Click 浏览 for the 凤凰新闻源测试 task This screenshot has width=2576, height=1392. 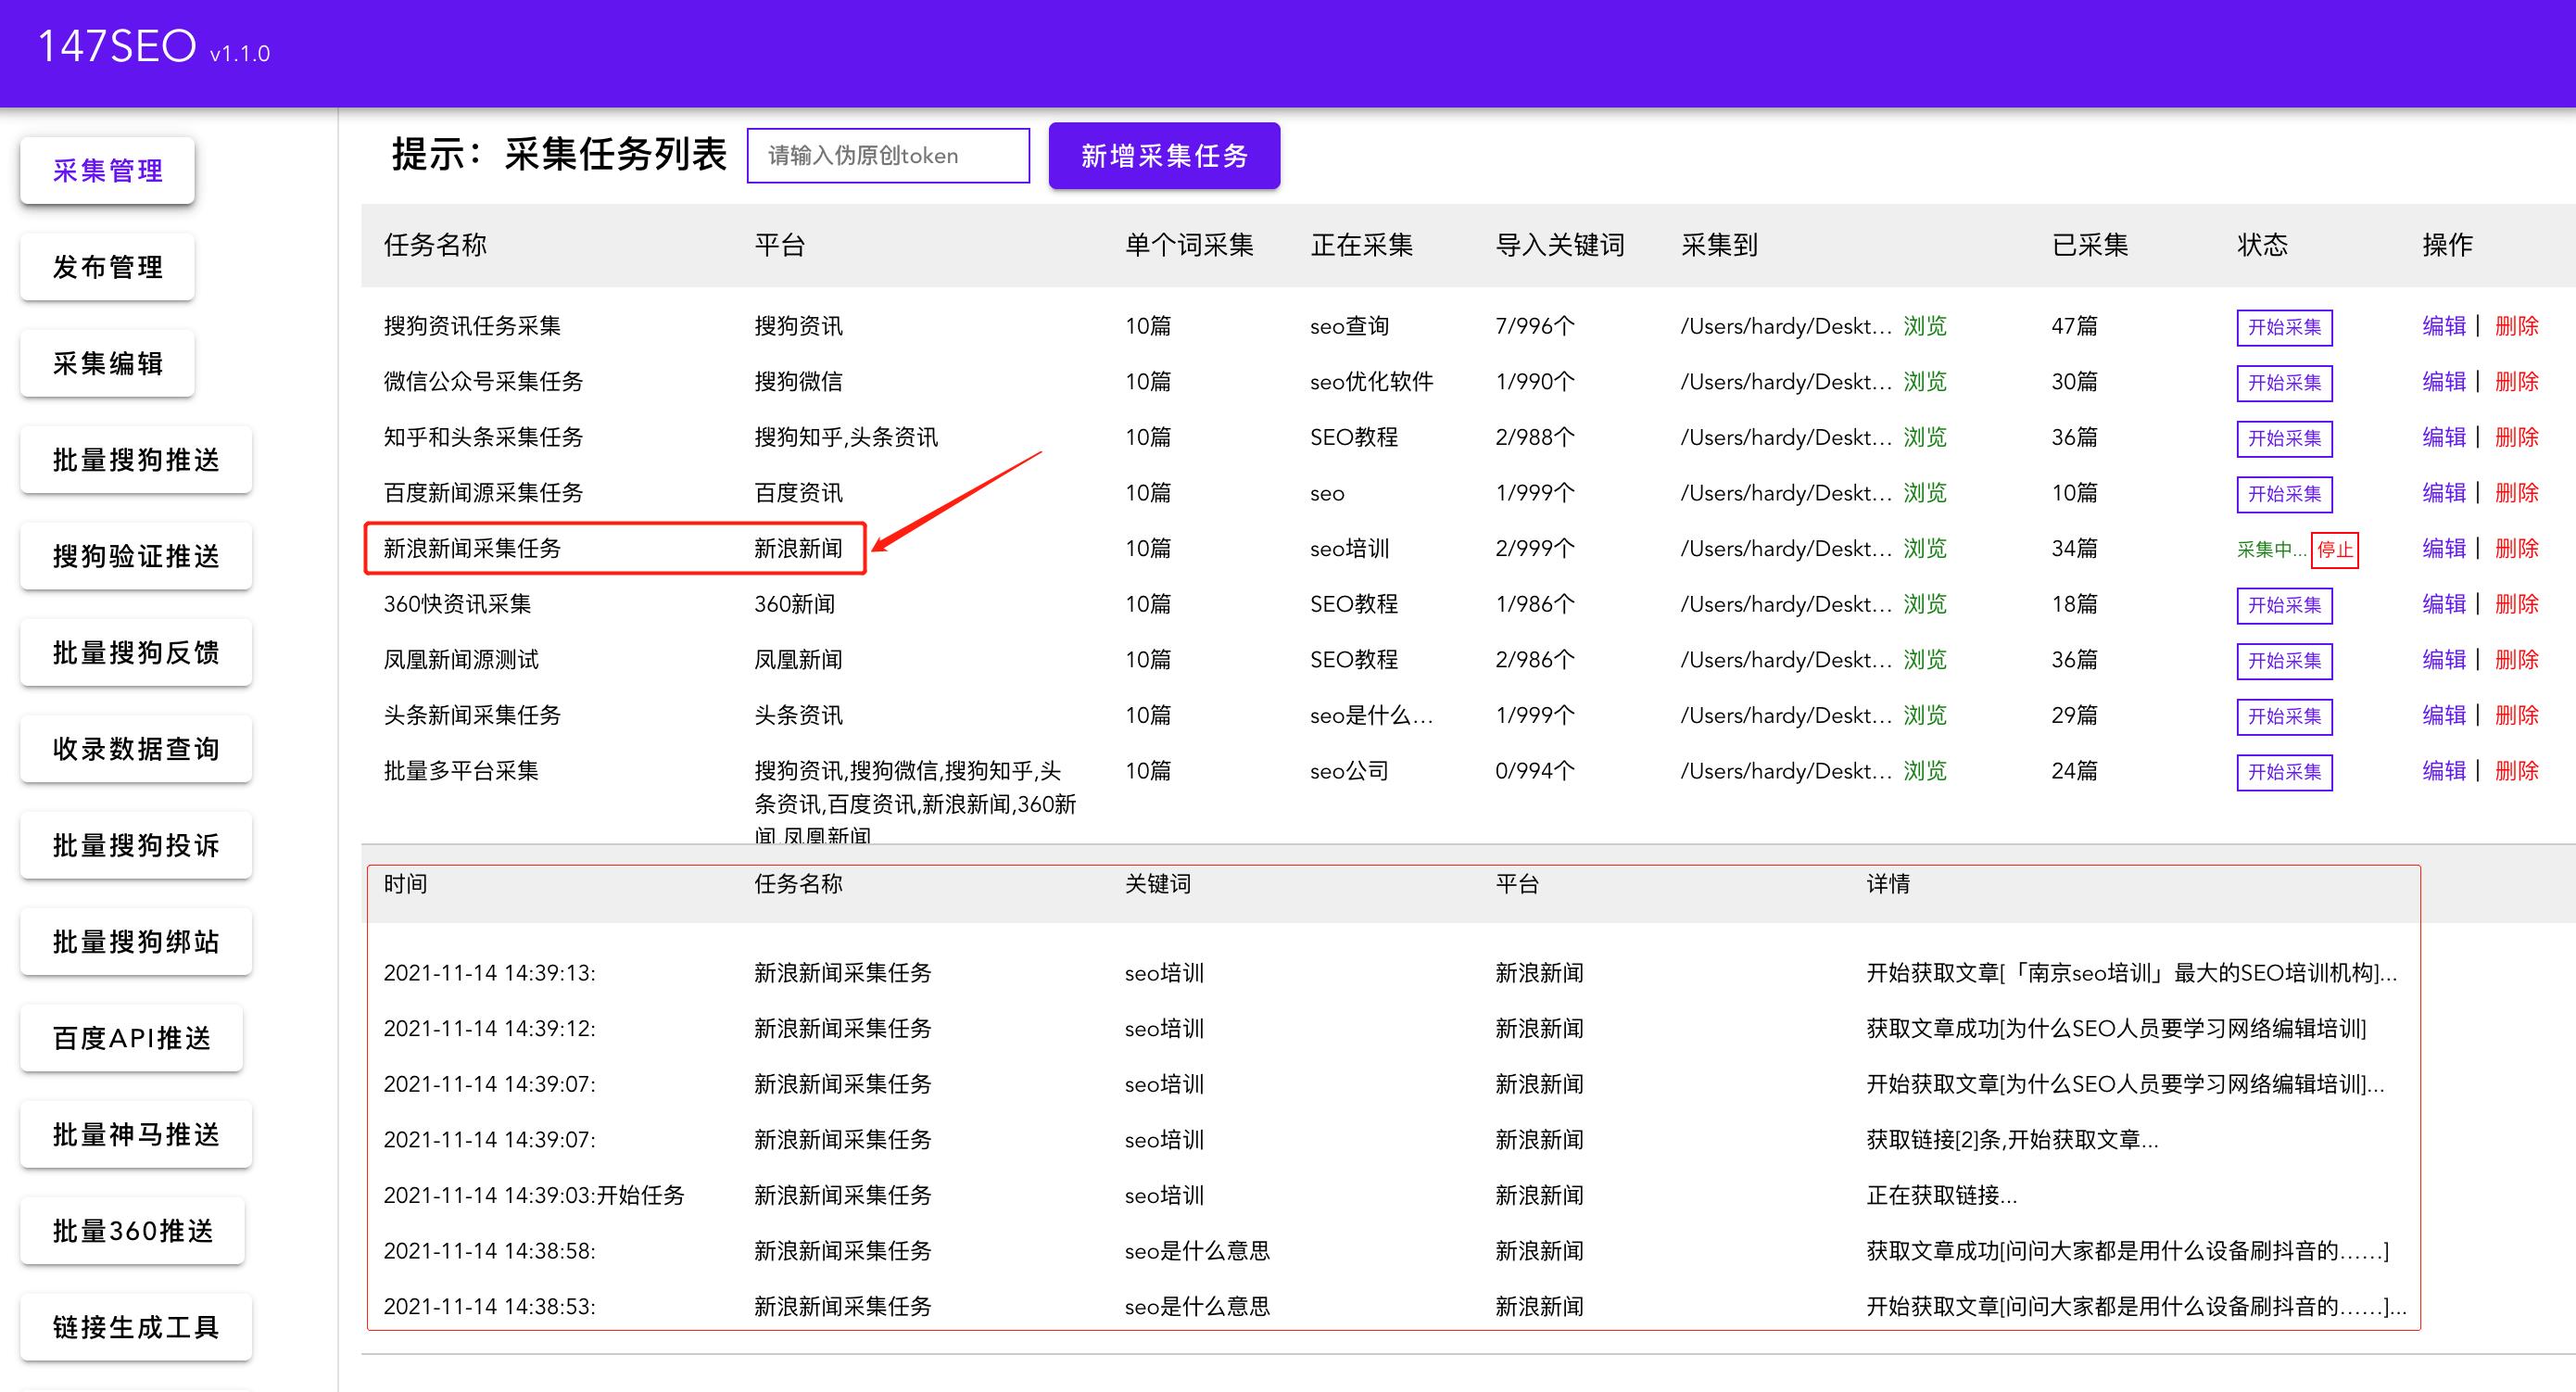[1924, 660]
